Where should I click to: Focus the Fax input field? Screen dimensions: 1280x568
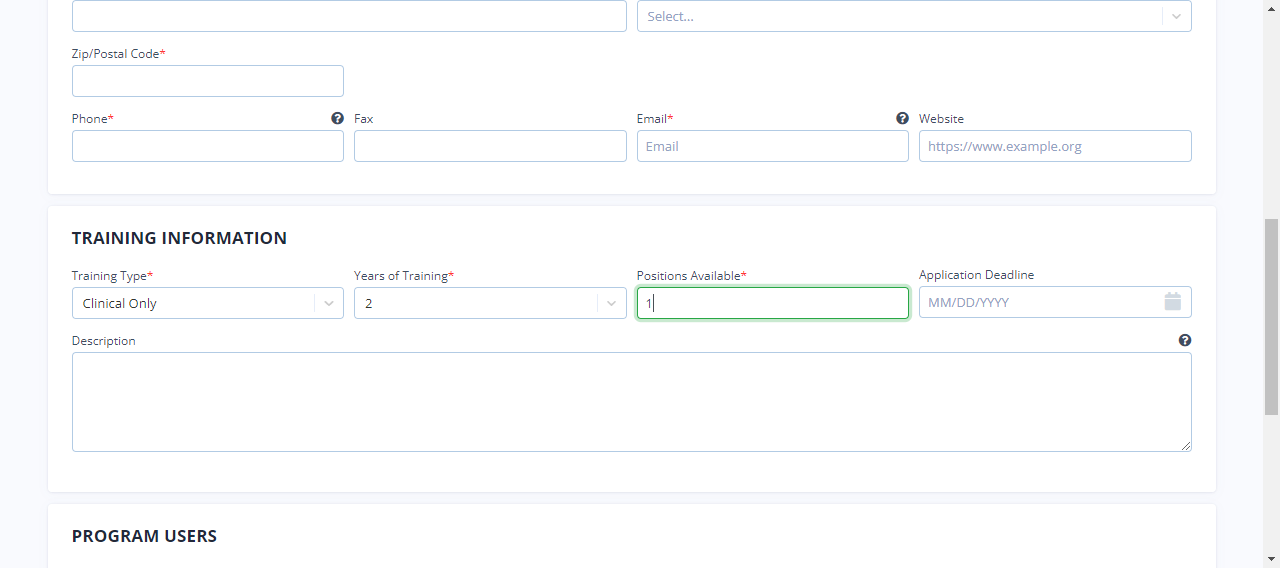point(490,146)
